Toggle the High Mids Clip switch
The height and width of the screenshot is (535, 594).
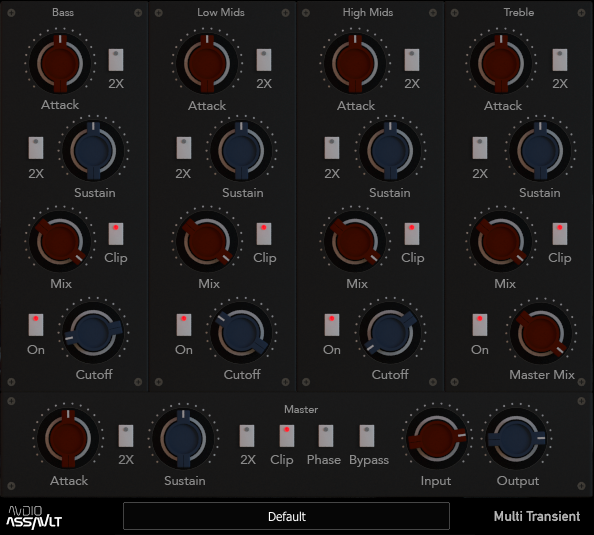tap(412, 234)
